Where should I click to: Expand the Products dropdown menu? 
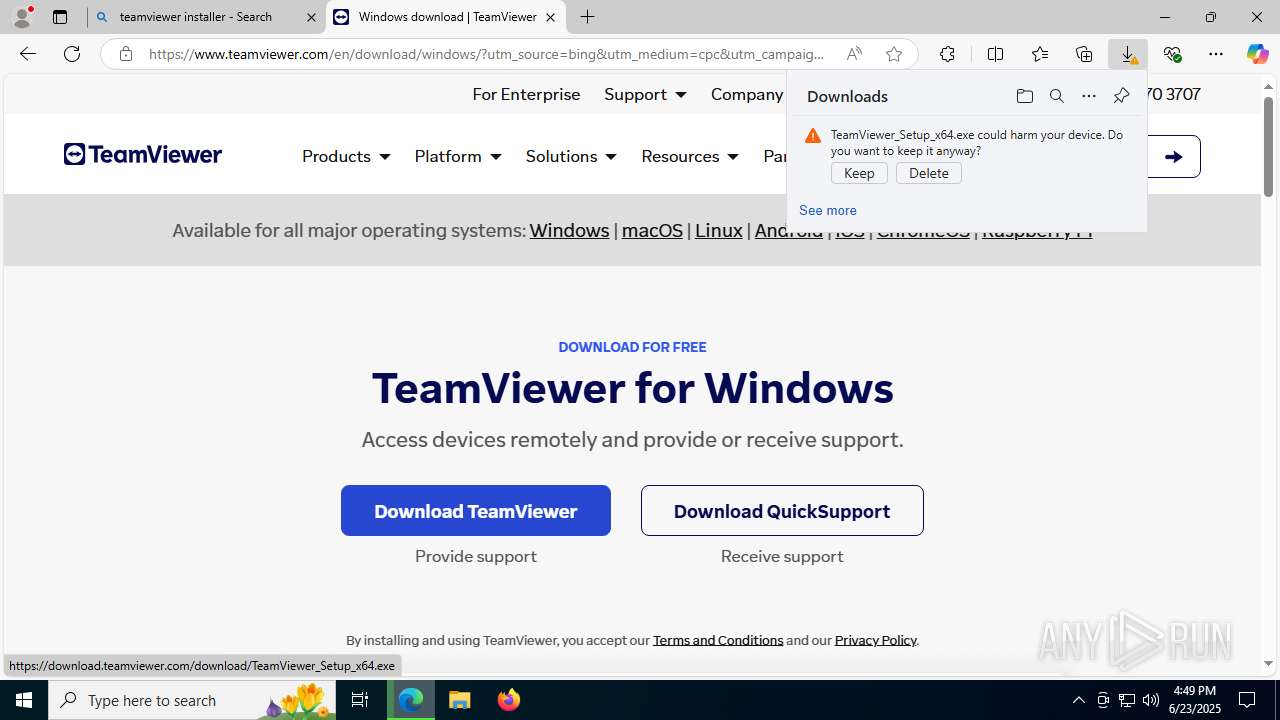coord(346,156)
